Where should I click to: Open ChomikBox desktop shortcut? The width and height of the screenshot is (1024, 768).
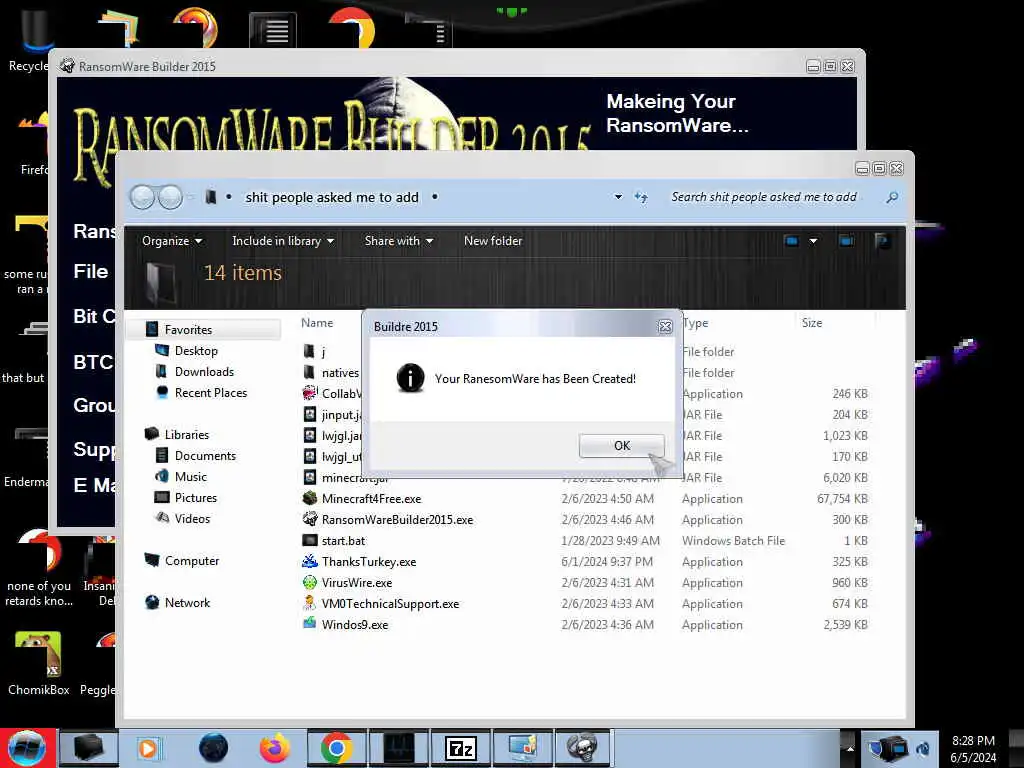(x=39, y=663)
